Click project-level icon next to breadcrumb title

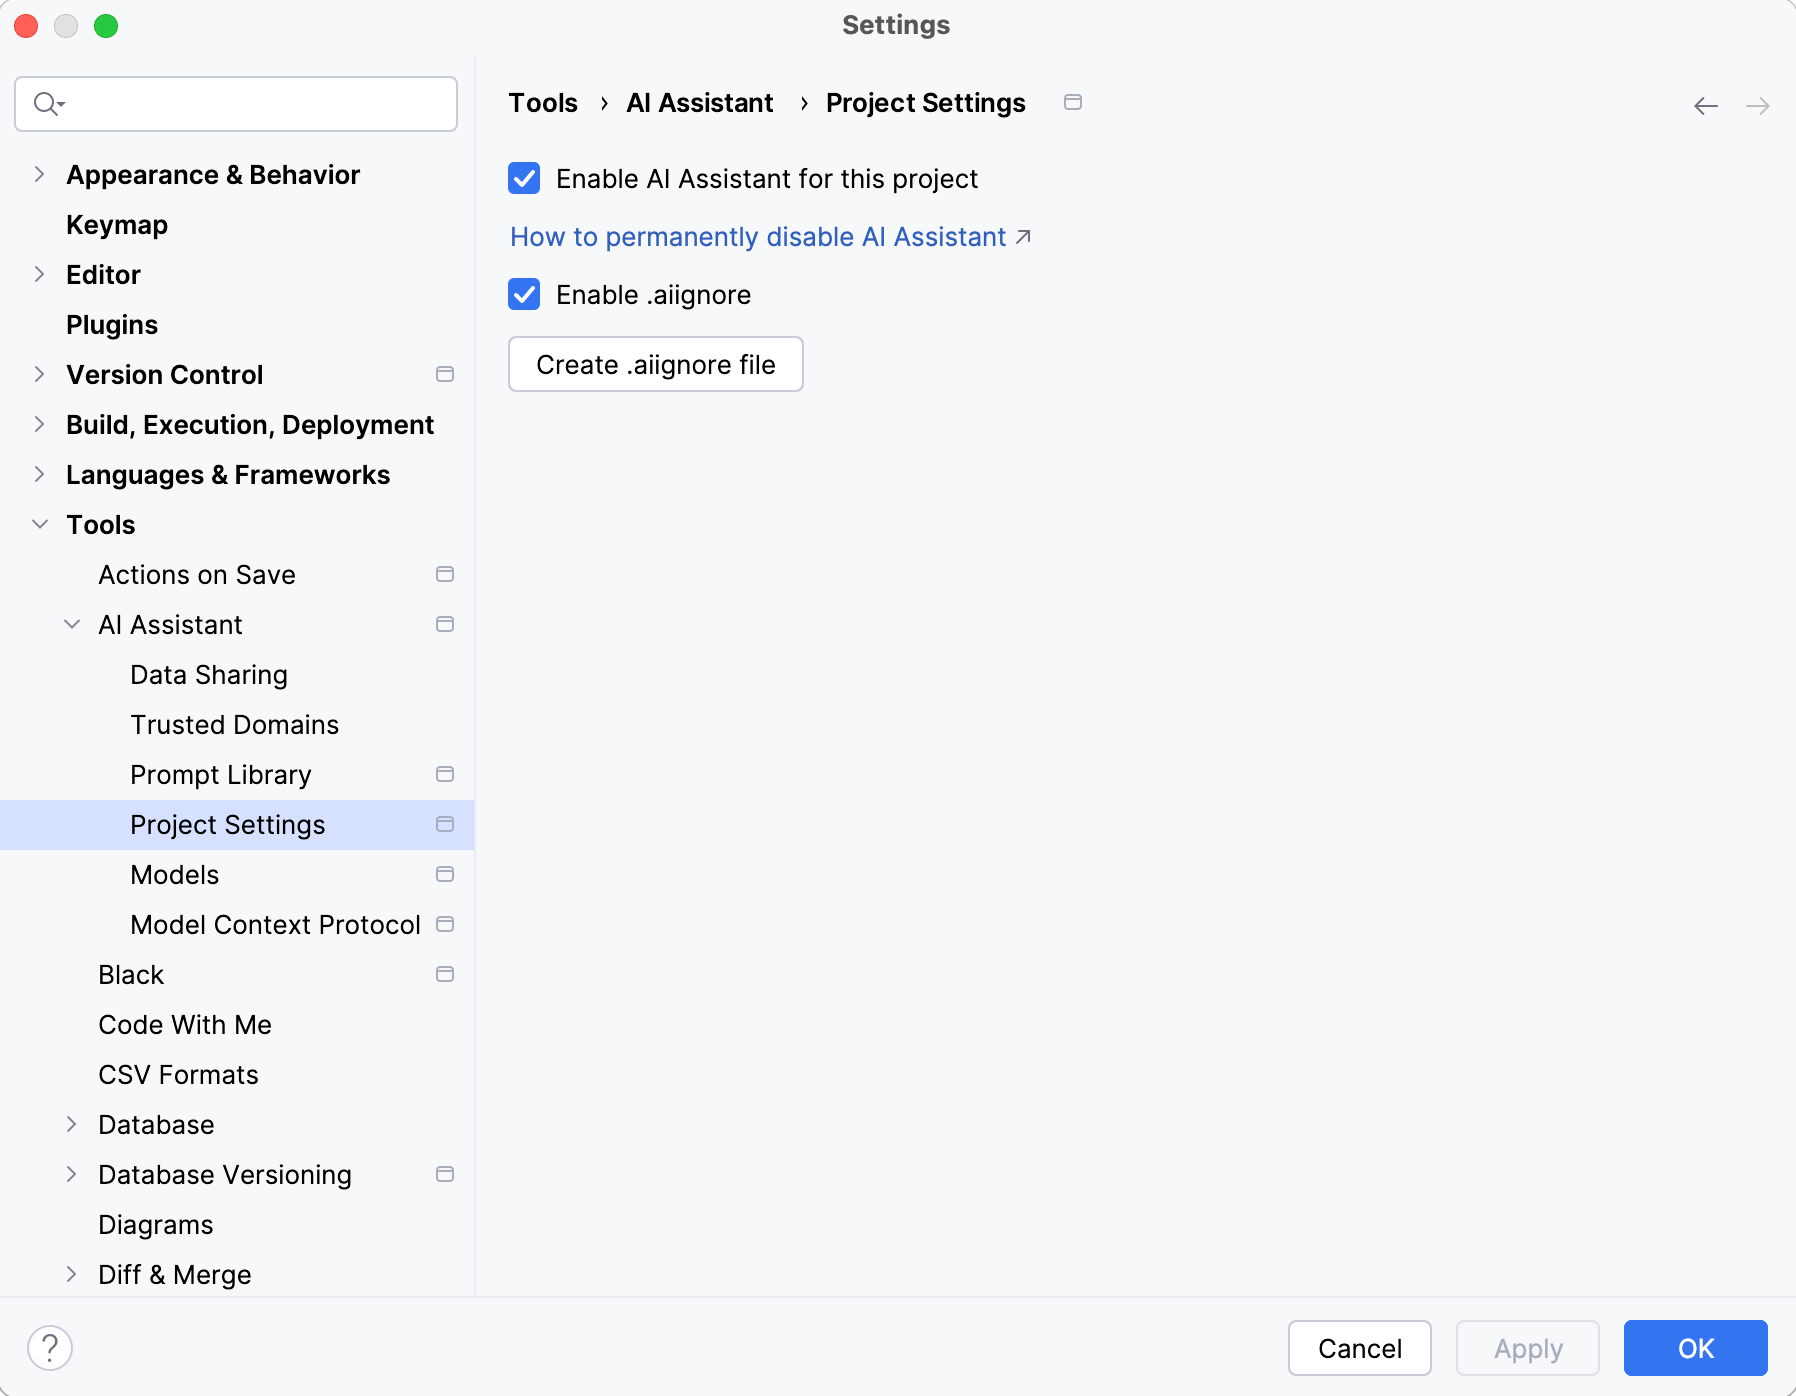coord(1073,103)
